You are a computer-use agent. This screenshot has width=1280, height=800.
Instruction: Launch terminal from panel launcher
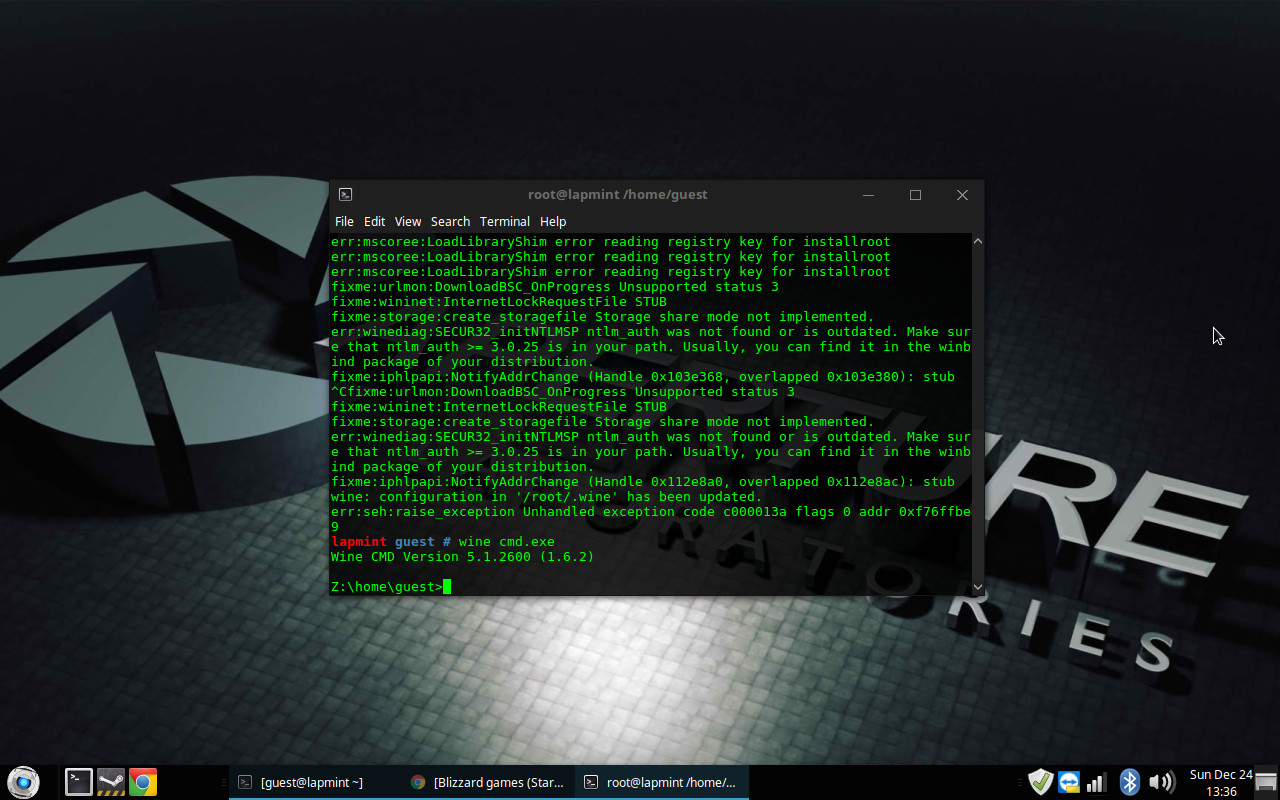(x=79, y=782)
